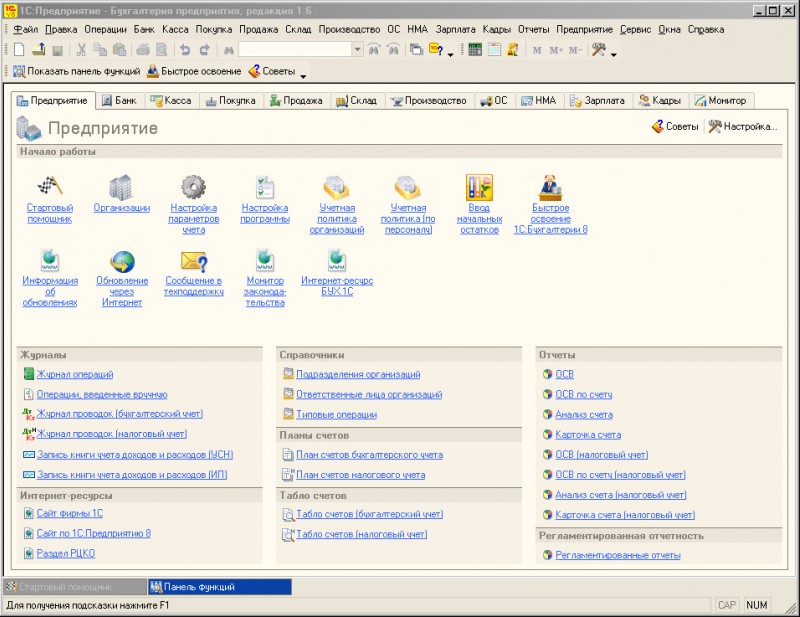
Task: Open Табло счетов (налоговый учет) link
Action: (362, 534)
